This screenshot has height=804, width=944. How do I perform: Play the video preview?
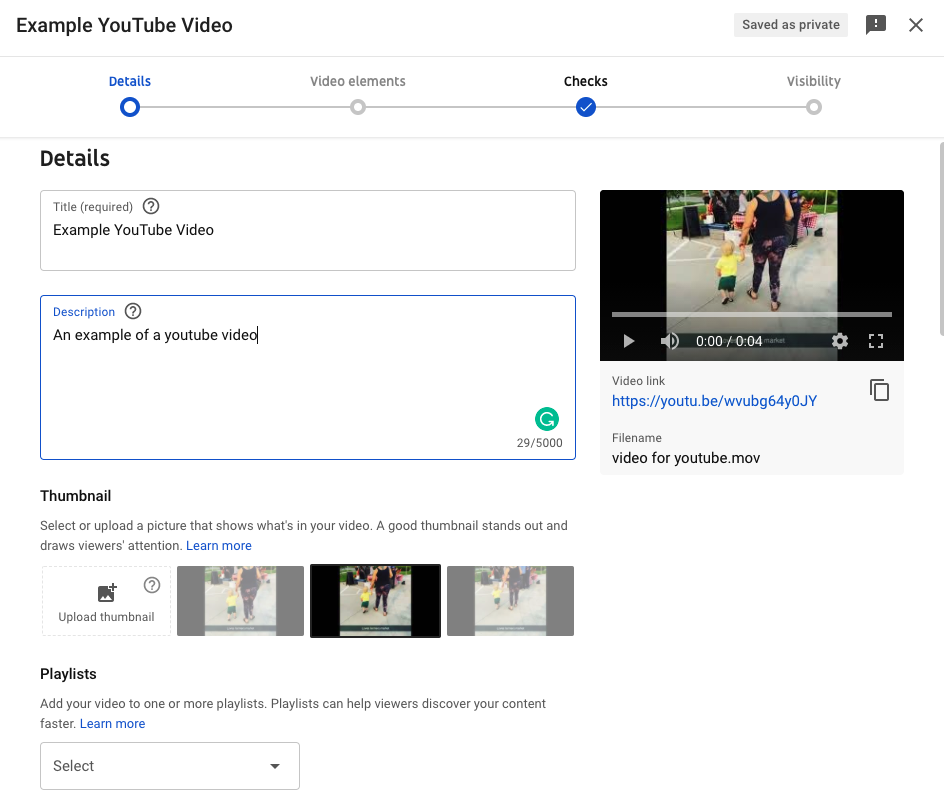pyautogui.click(x=629, y=341)
